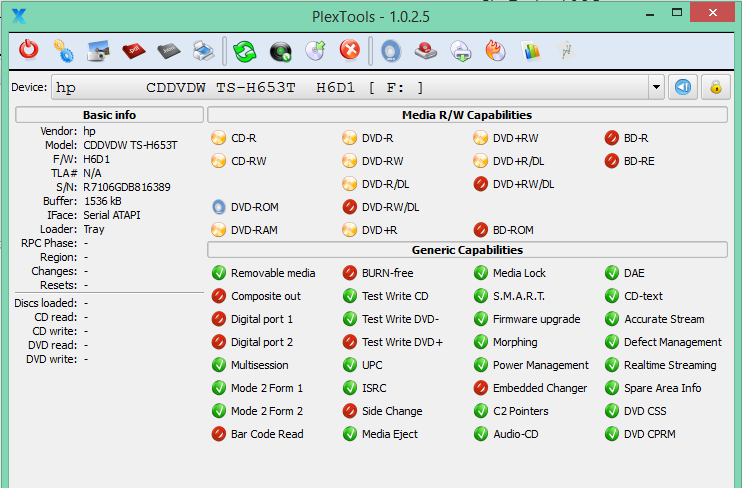Click the BURN-free red indicator
This screenshot has height=488, width=742.
(x=350, y=273)
